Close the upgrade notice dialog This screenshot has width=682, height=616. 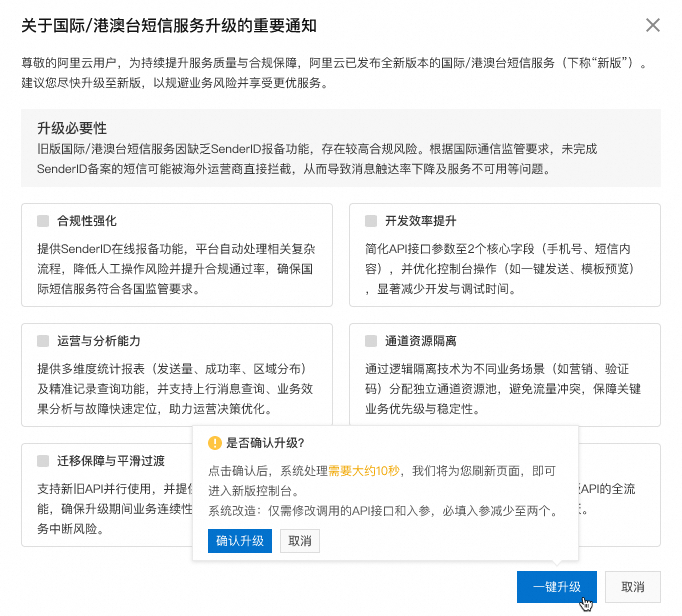[x=652, y=25]
